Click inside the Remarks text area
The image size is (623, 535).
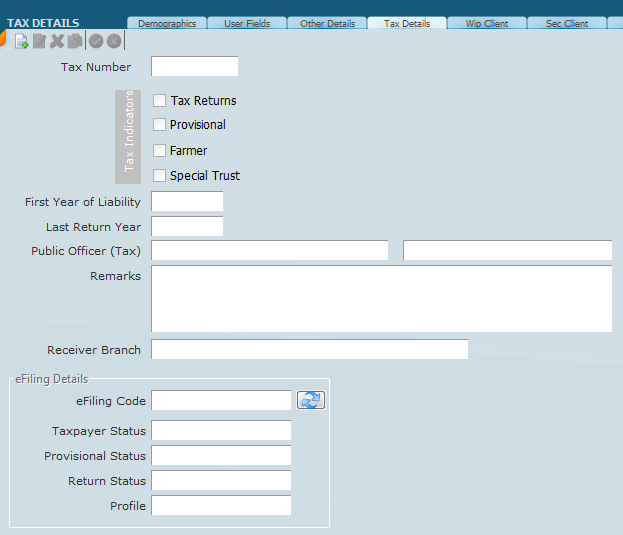click(381, 298)
